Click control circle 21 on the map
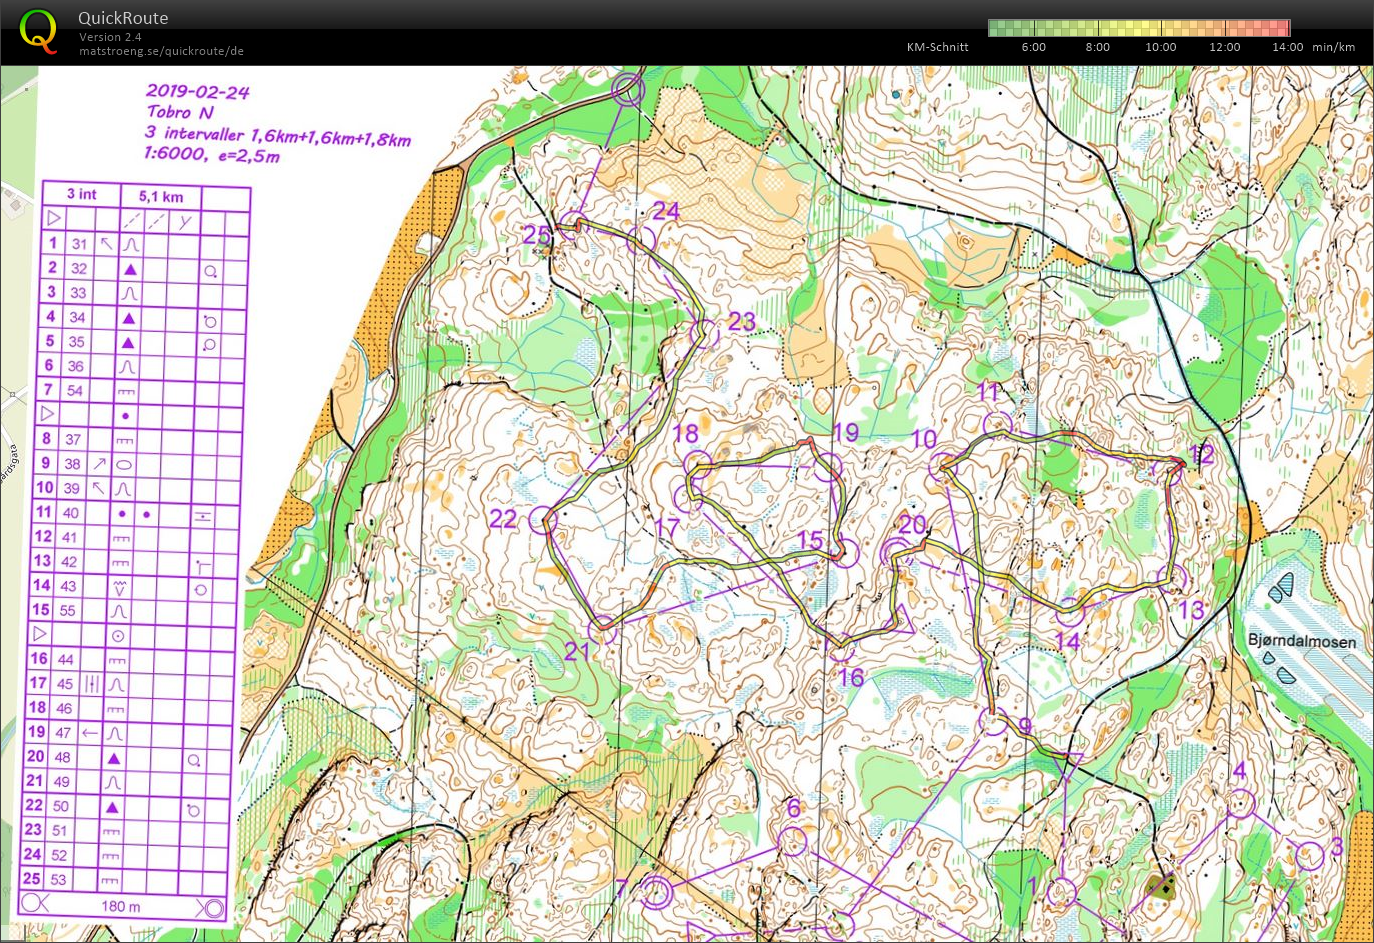This screenshot has height=943, width=1374. tap(602, 630)
